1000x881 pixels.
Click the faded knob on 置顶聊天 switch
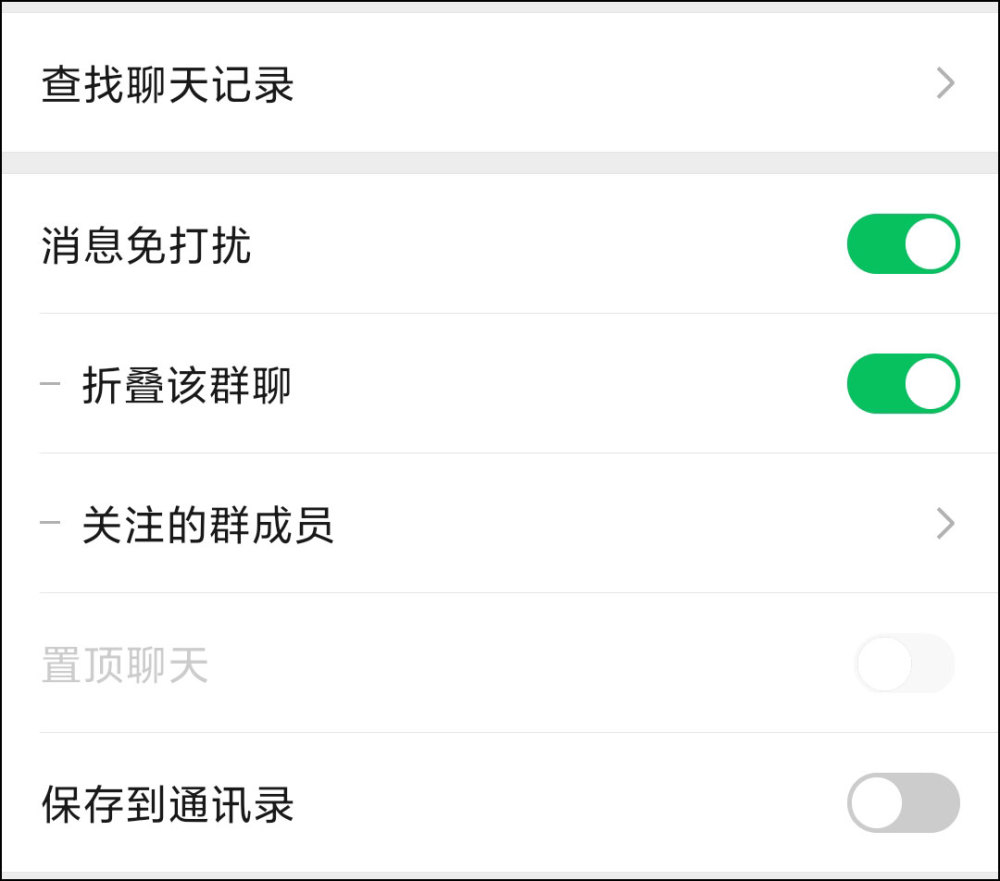coord(884,663)
